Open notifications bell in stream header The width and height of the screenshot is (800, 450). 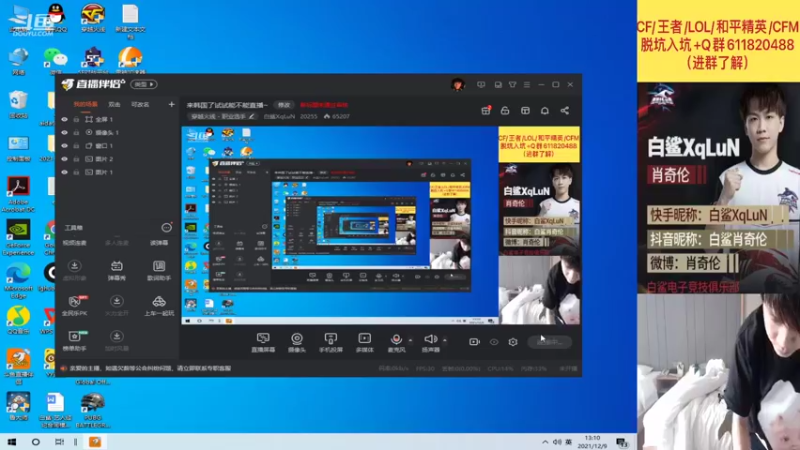pyautogui.click(x=544, y=111)
